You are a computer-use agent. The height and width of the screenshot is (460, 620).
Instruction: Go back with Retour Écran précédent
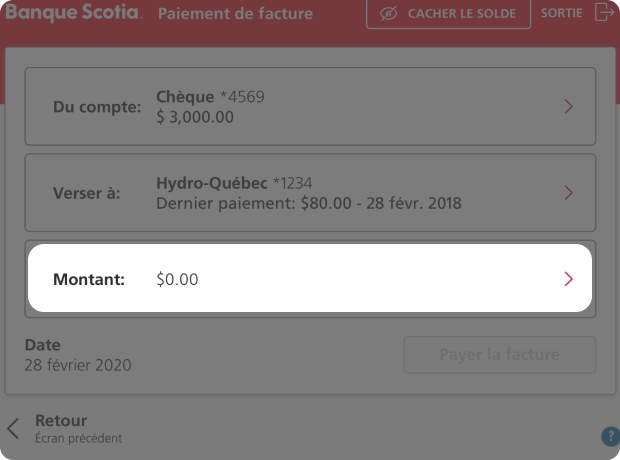[64, 428]
